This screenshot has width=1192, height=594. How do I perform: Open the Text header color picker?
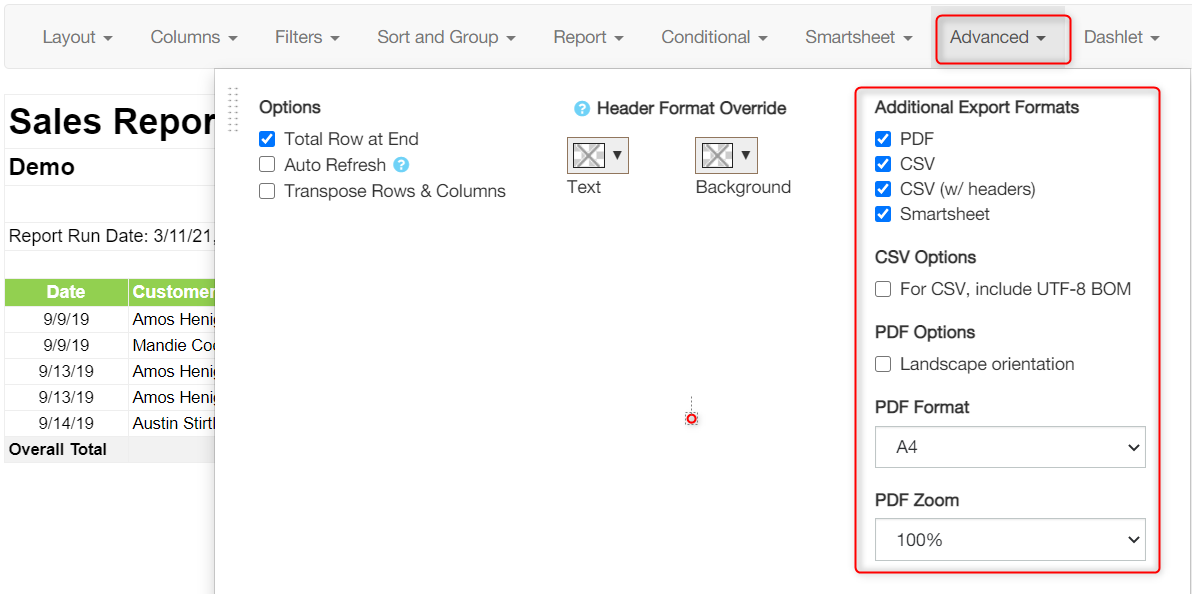point(598,155)
